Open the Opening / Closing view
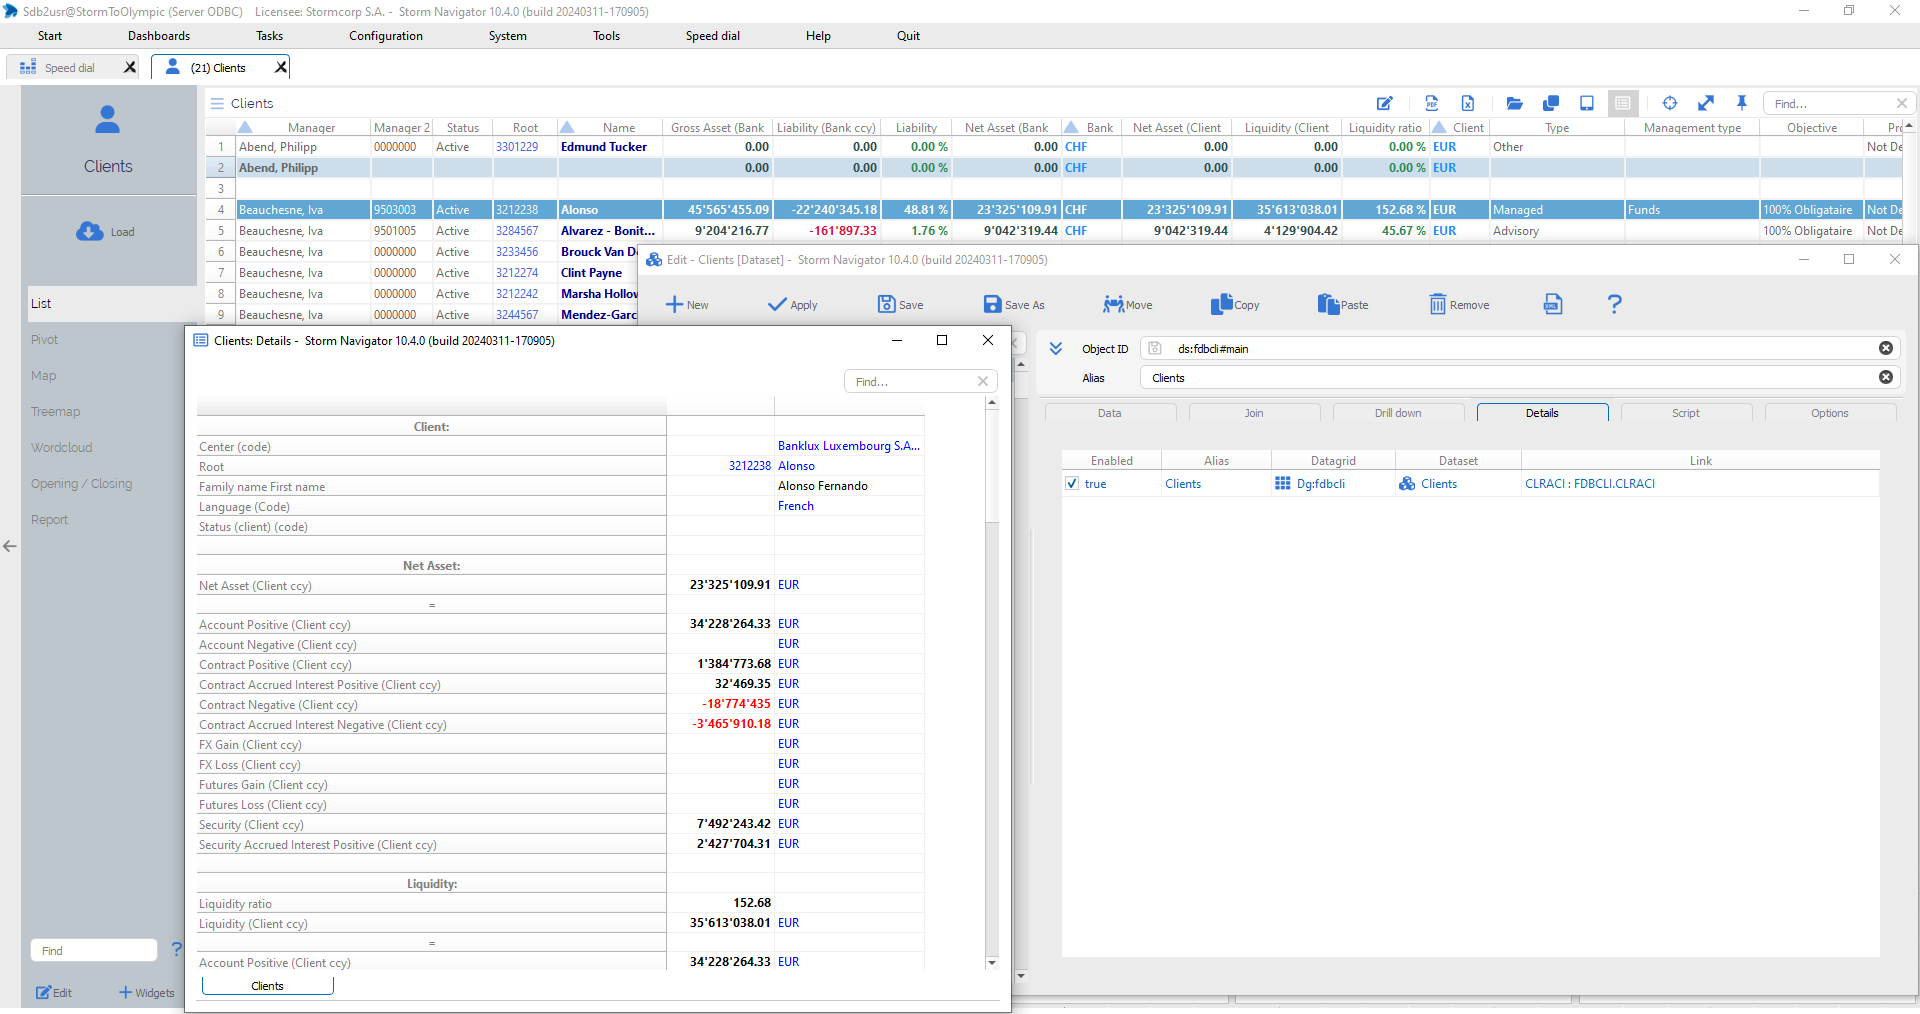1920x1014 pixels. tap(81, 484)
